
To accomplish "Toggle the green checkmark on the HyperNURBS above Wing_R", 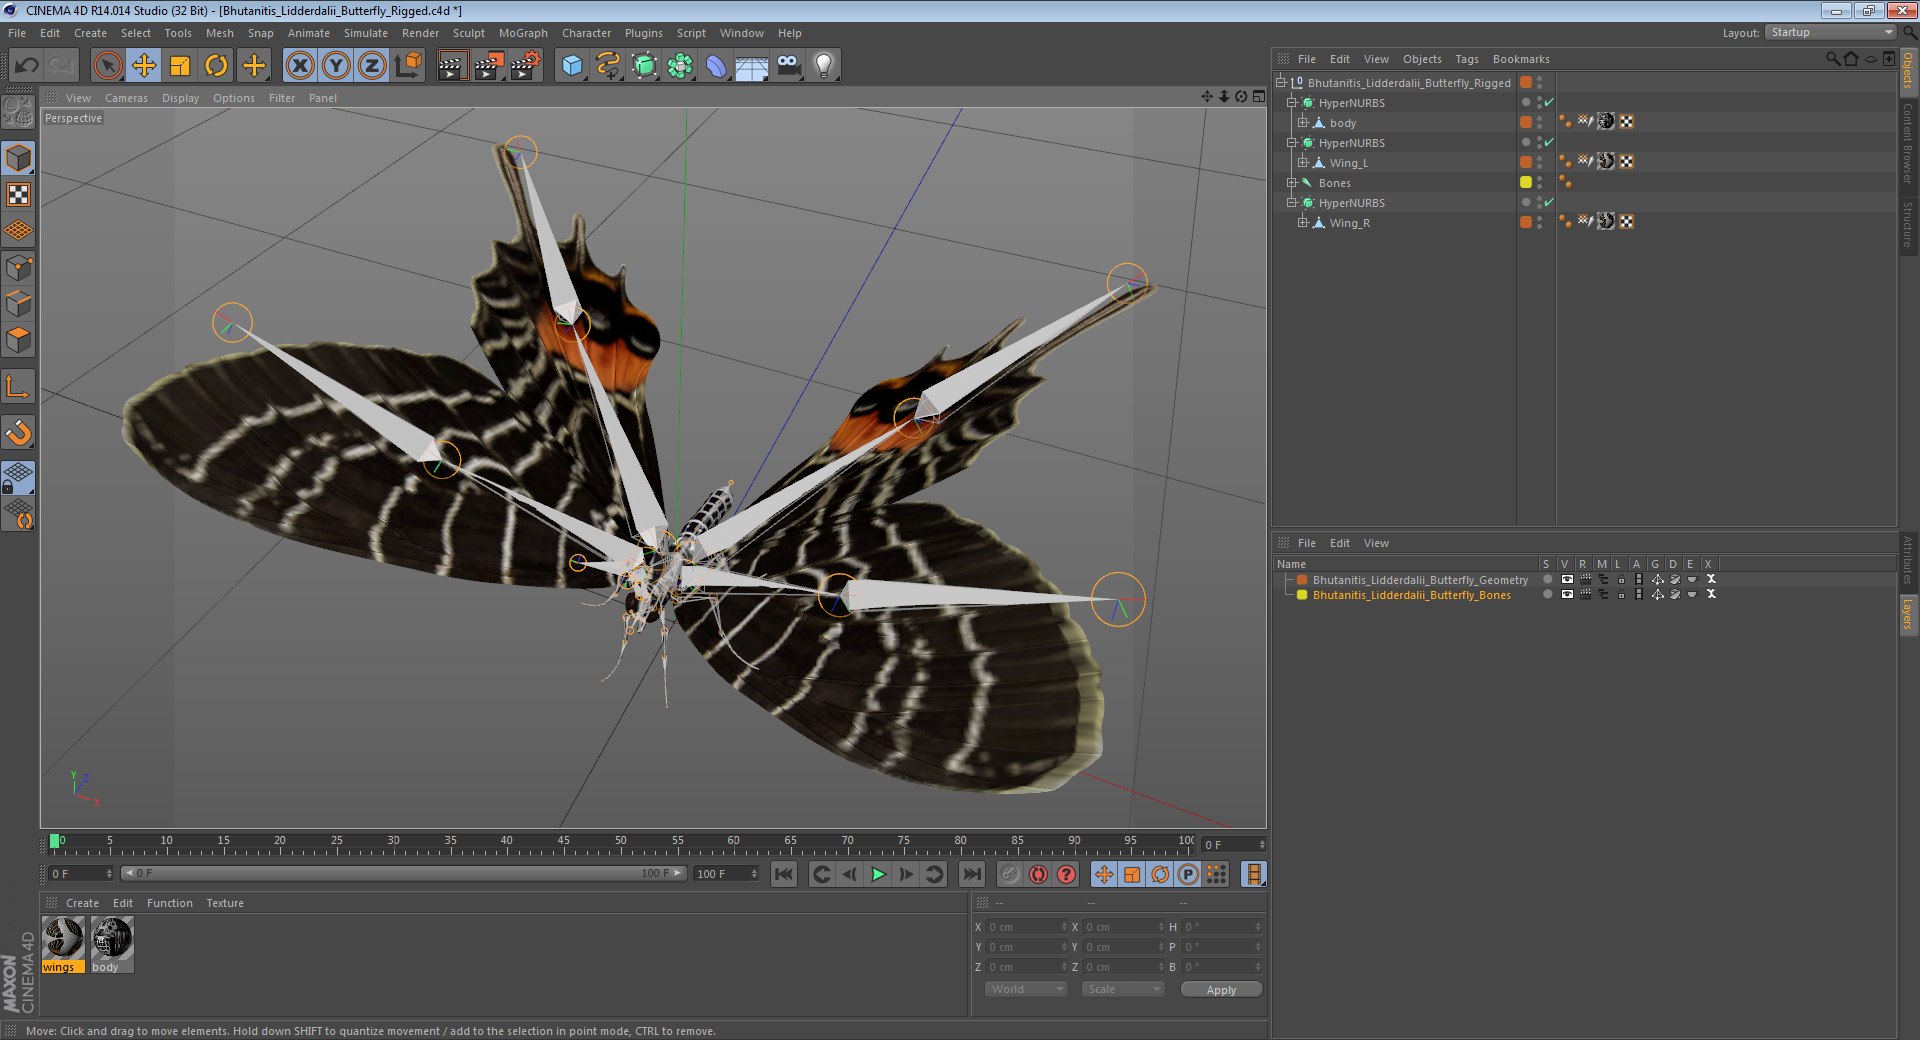I will tap(1549, 203).
